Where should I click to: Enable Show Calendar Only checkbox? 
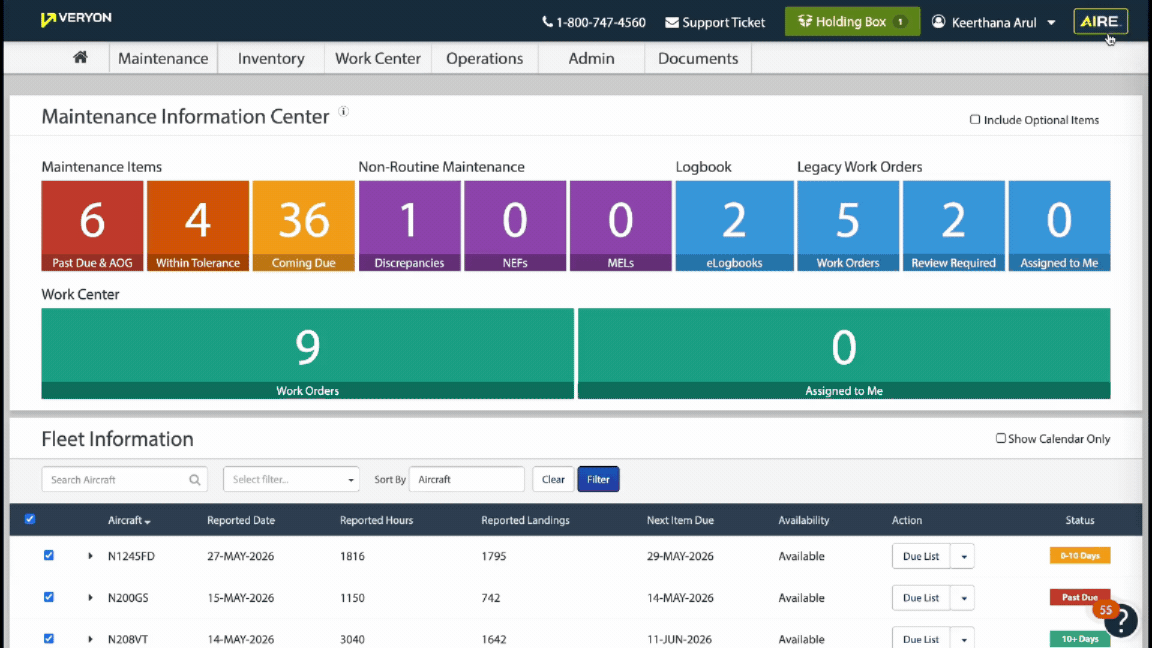pos(1001,438)
